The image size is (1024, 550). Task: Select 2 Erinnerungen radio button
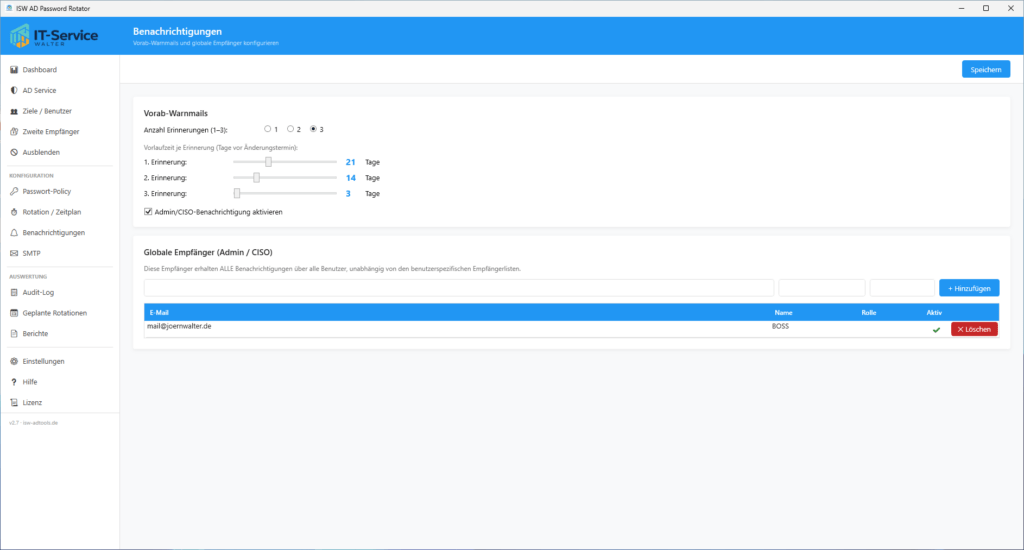point(290,129)
